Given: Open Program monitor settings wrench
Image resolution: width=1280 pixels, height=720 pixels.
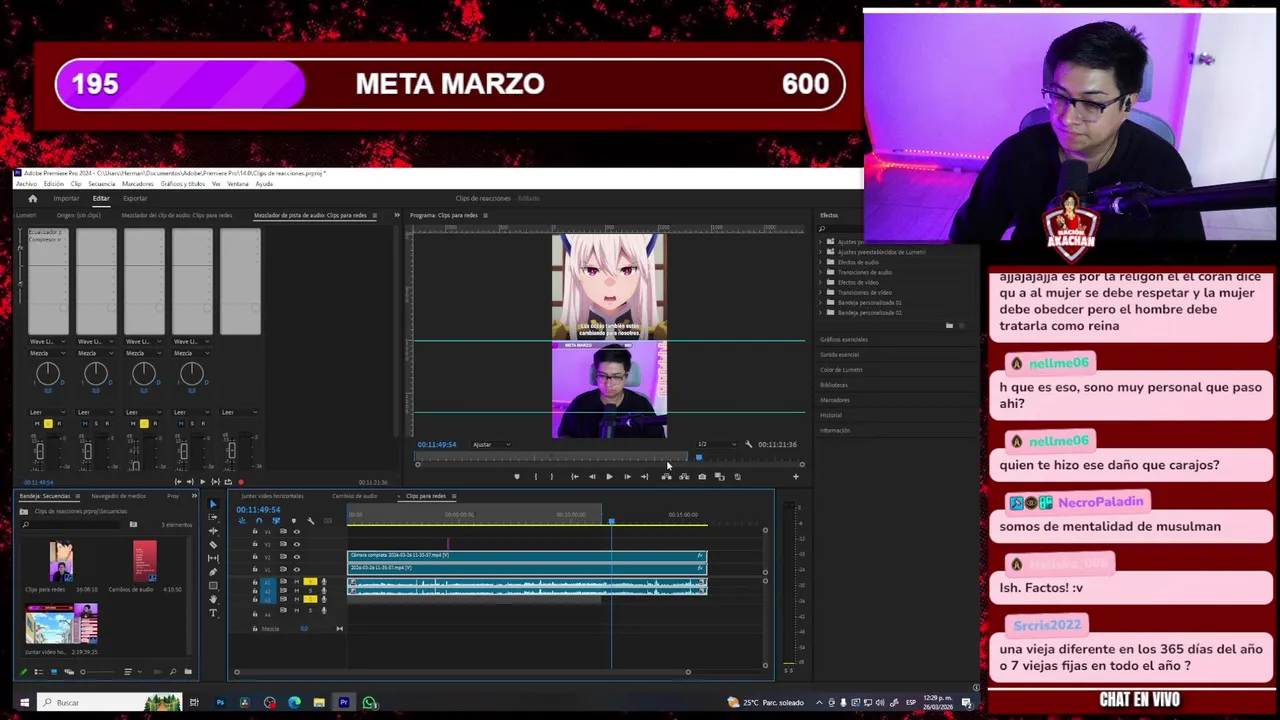Looking at the screenshot, I should coord(749,444).
